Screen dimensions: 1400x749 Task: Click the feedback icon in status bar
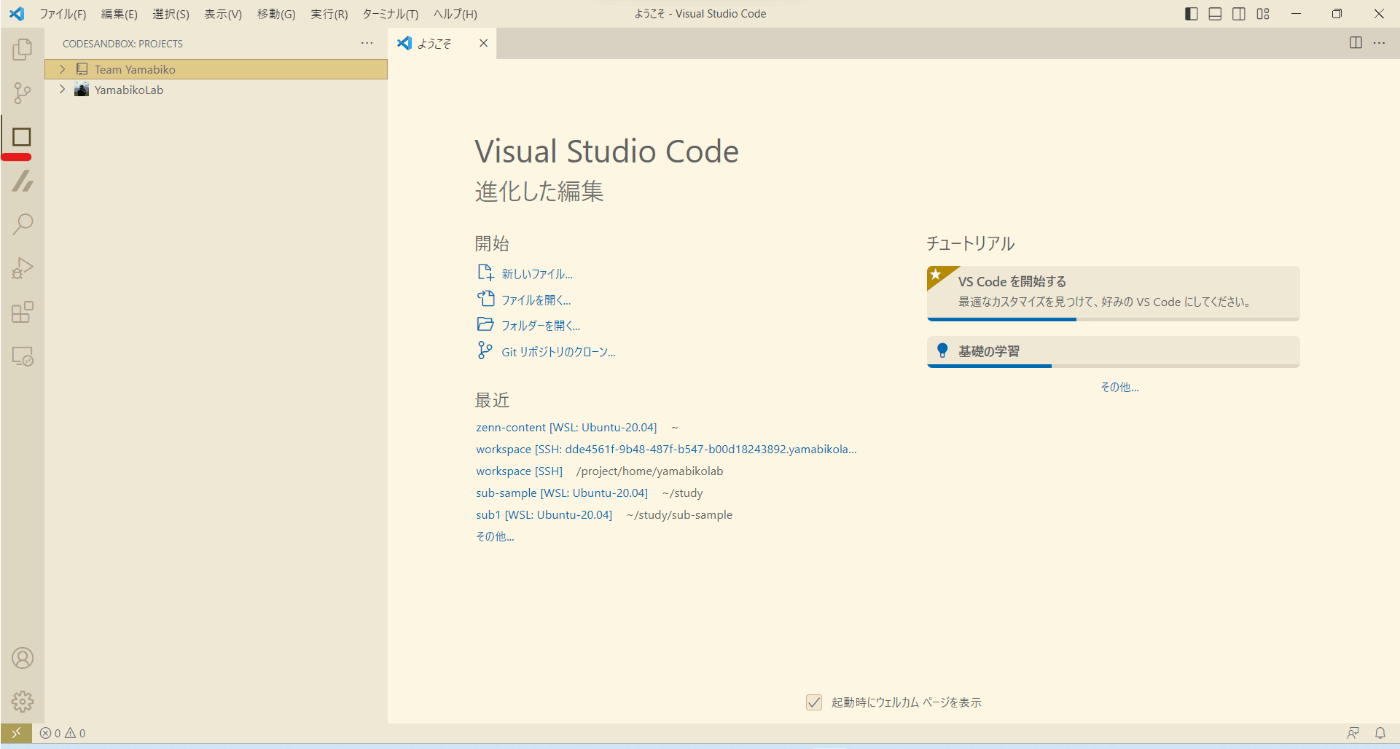[1353, 733]
